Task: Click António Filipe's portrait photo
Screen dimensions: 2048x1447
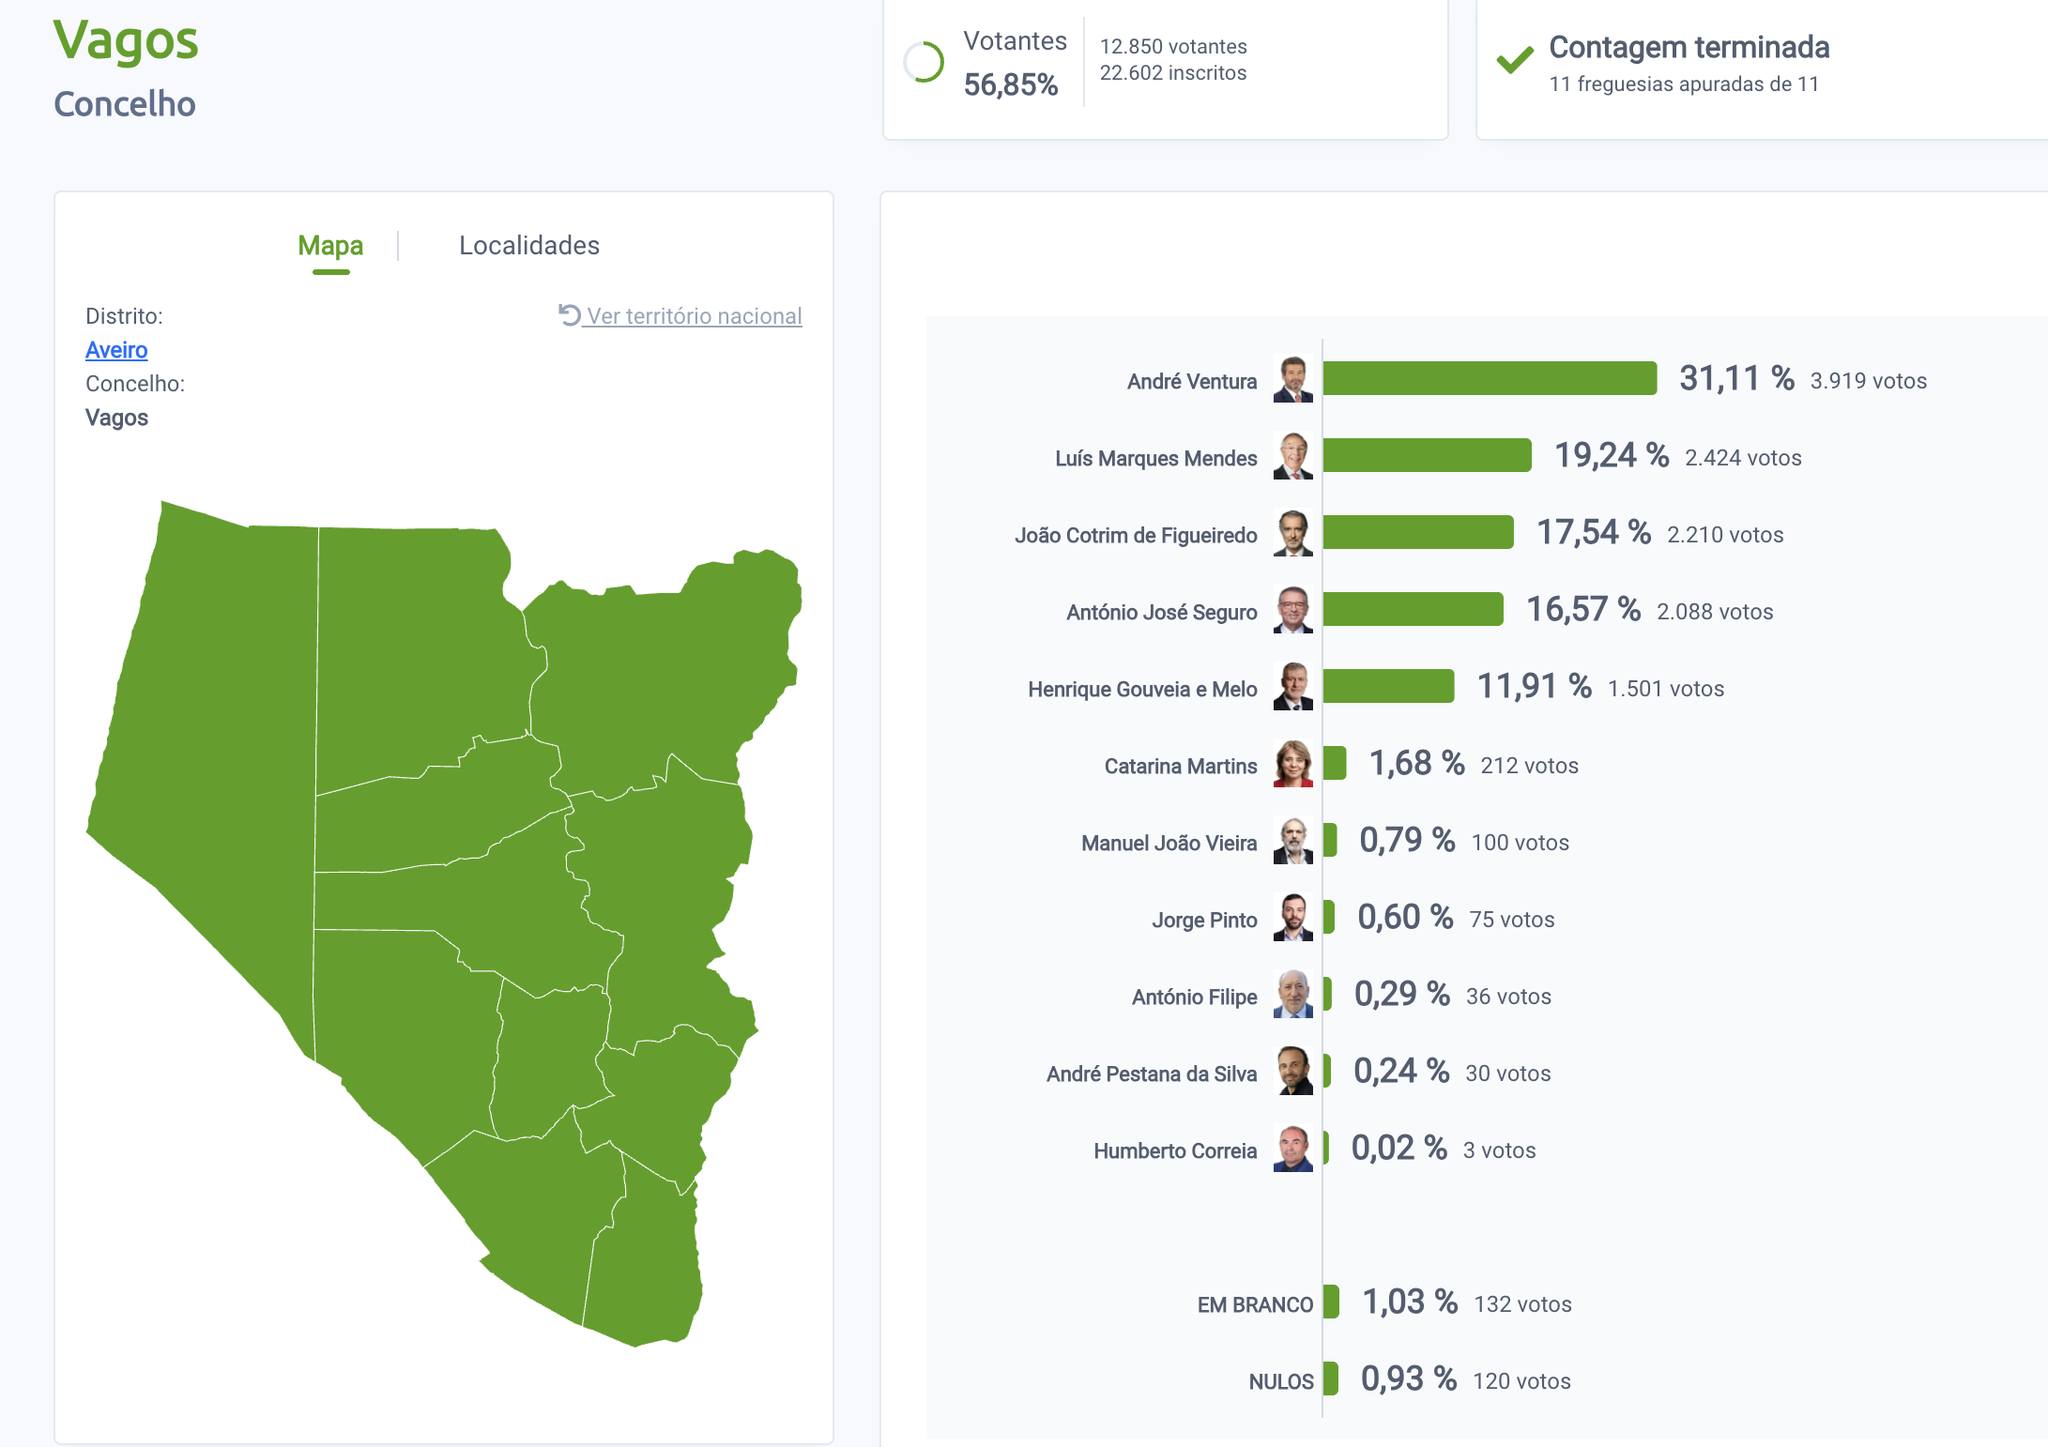Action: [1292, 995]
